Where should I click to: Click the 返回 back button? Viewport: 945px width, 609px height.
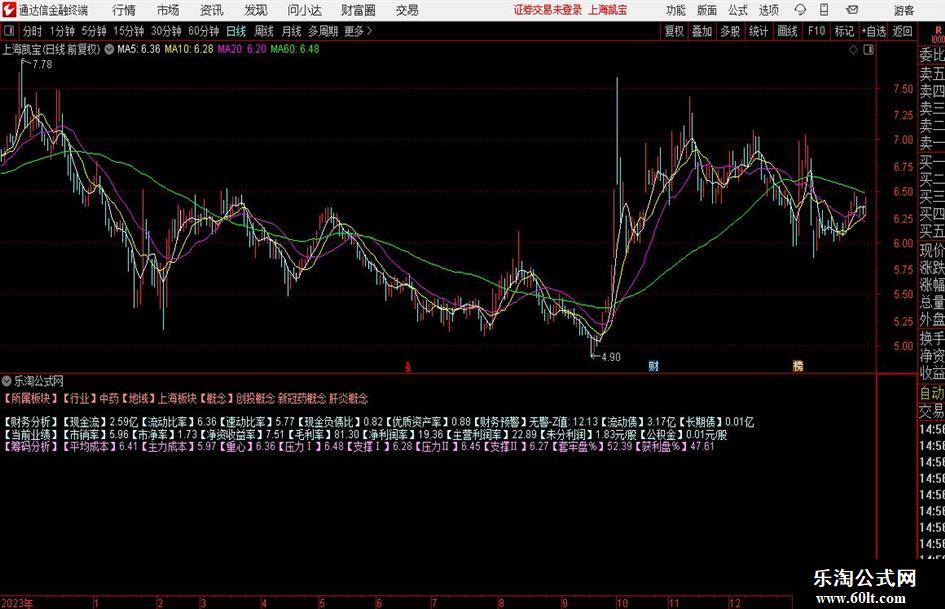[903, 31]
